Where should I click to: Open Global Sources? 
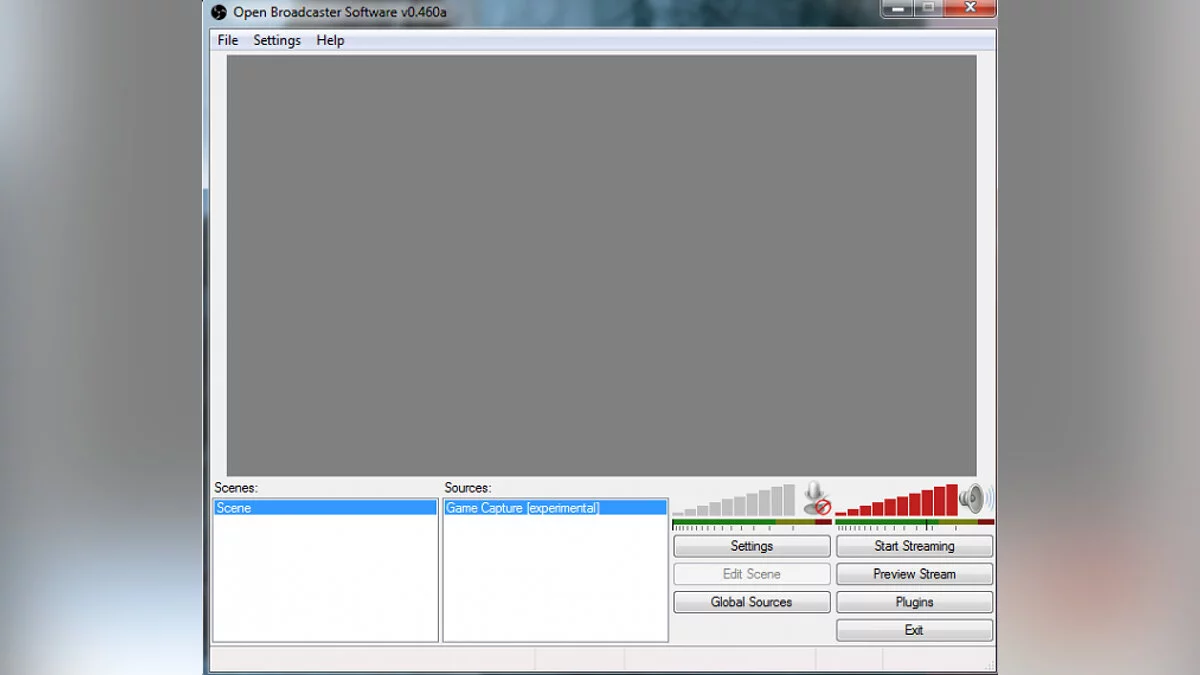coord(751,602)
